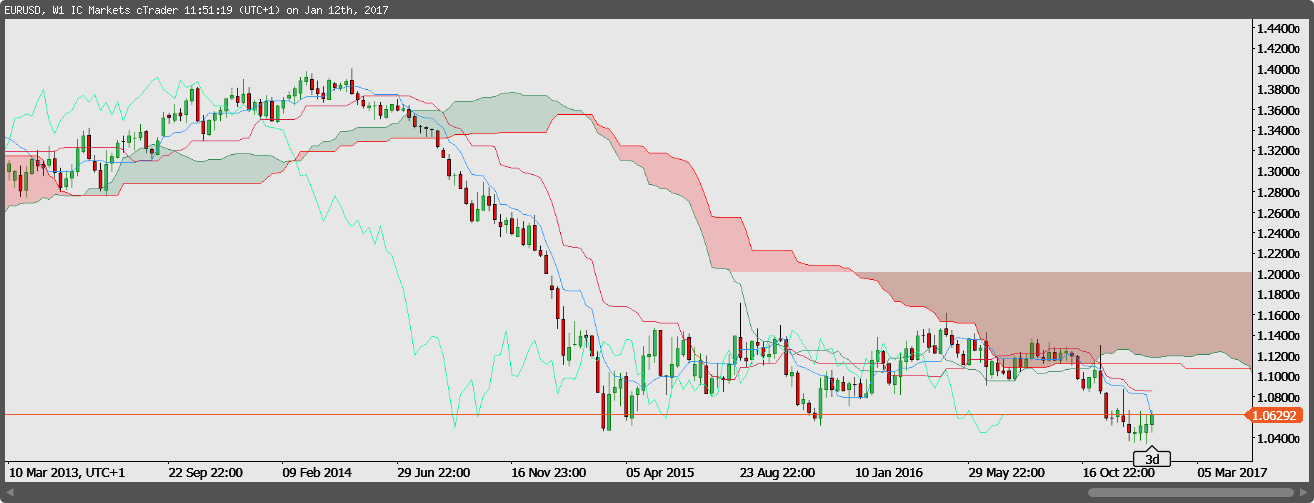Select the orange 1.06292 current price tag
The image size is (1314, 503).
[x=1275, y=414]
